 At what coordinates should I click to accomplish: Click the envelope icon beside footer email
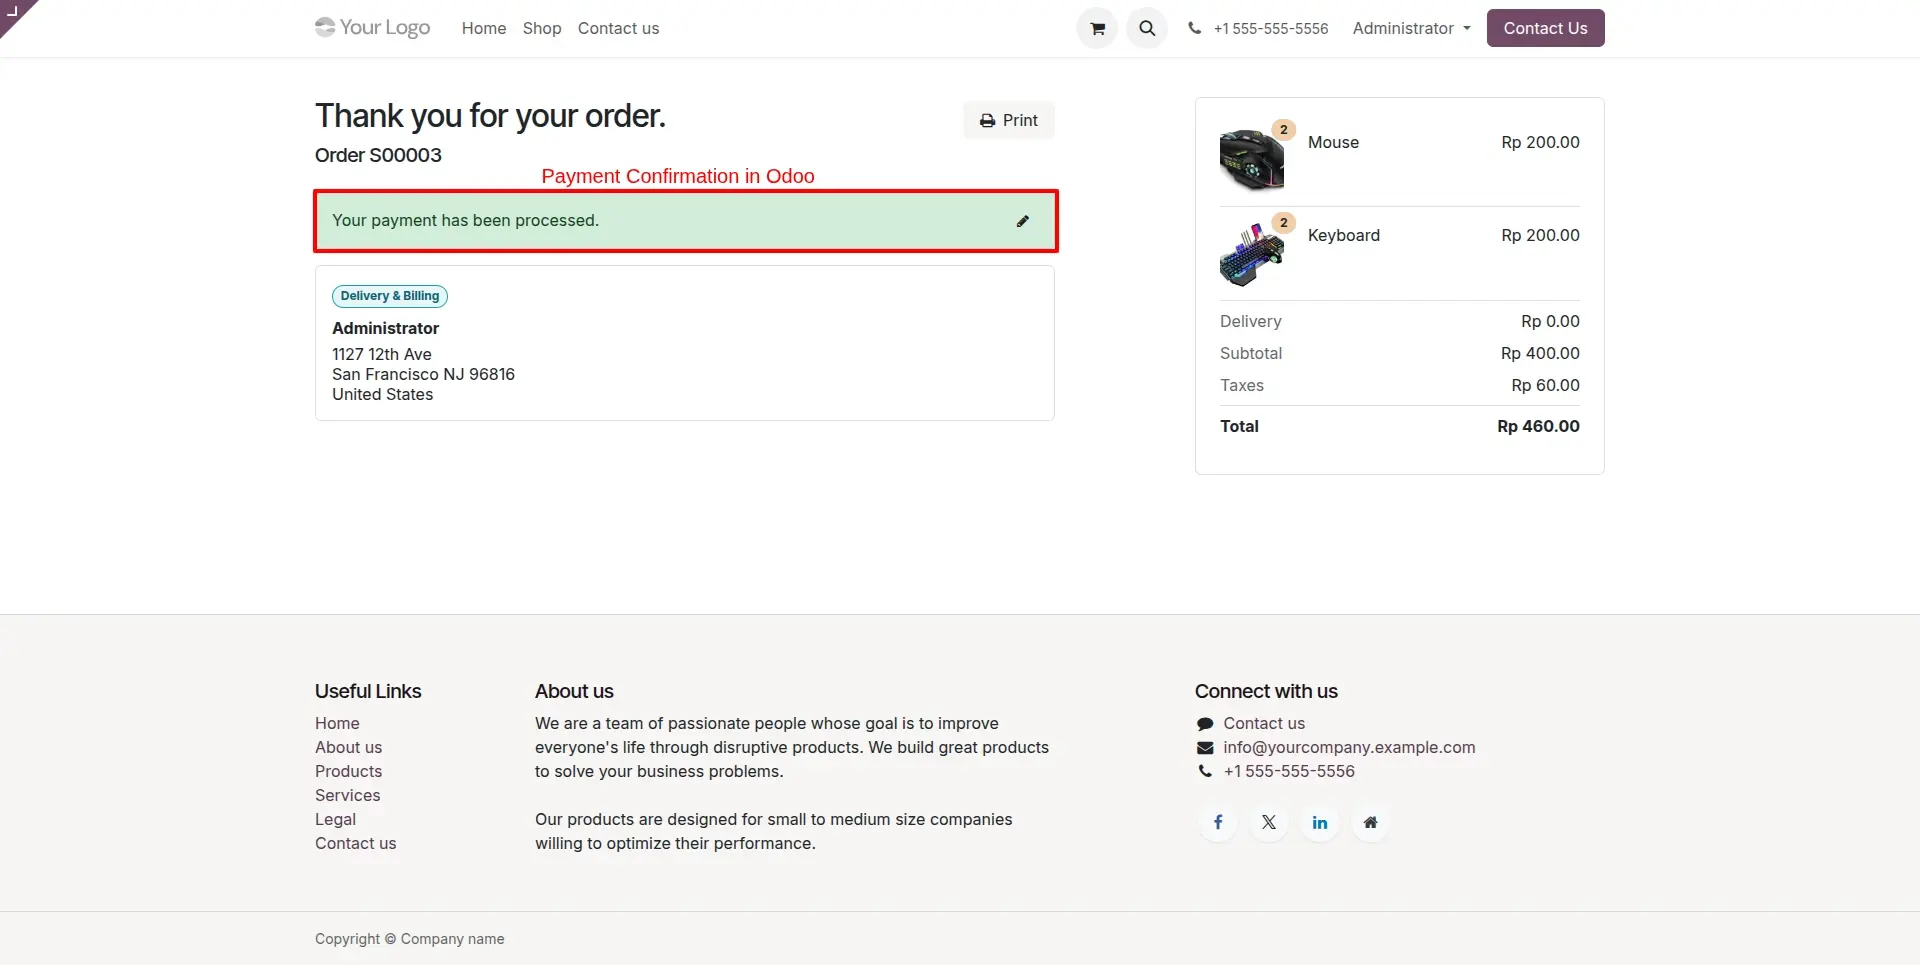pos(1205,748)
